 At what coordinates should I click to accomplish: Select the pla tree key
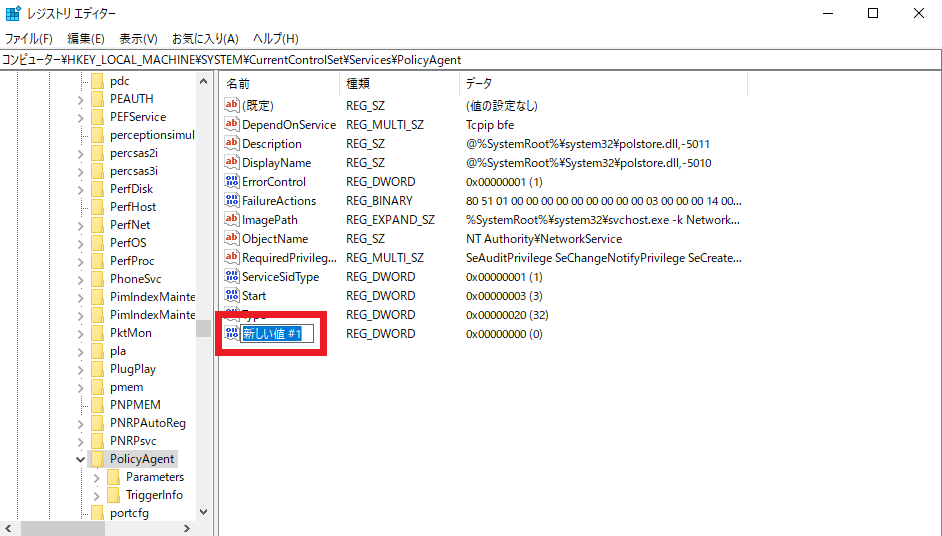(118, 351)
